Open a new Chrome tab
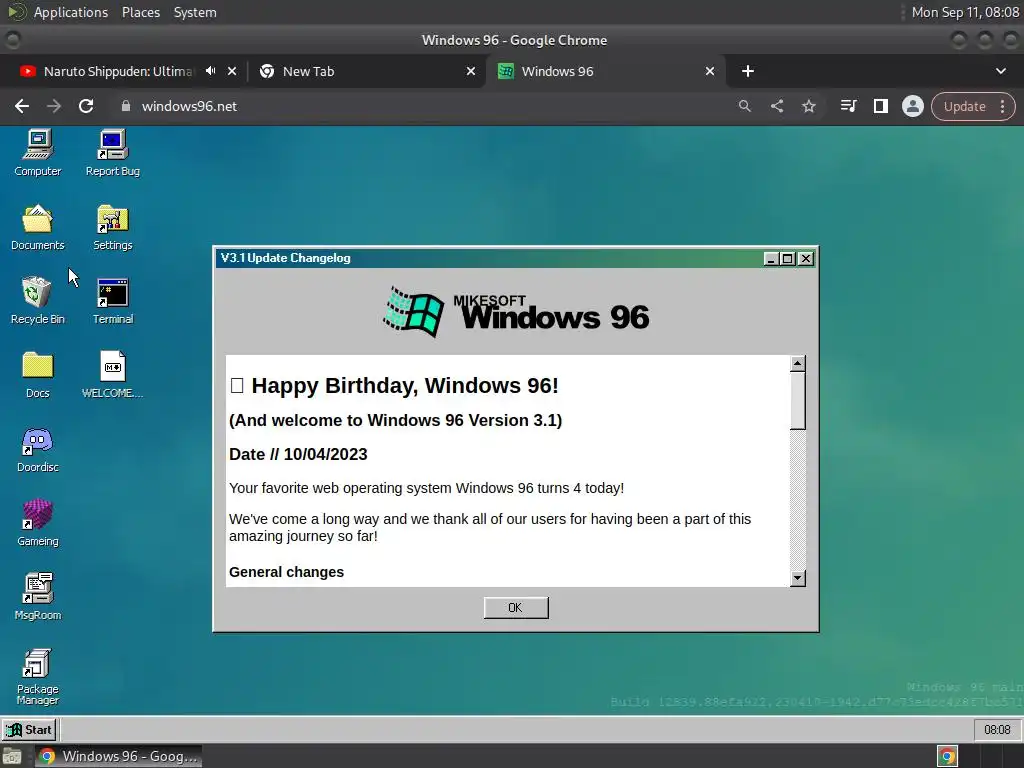 click(748, 71)
